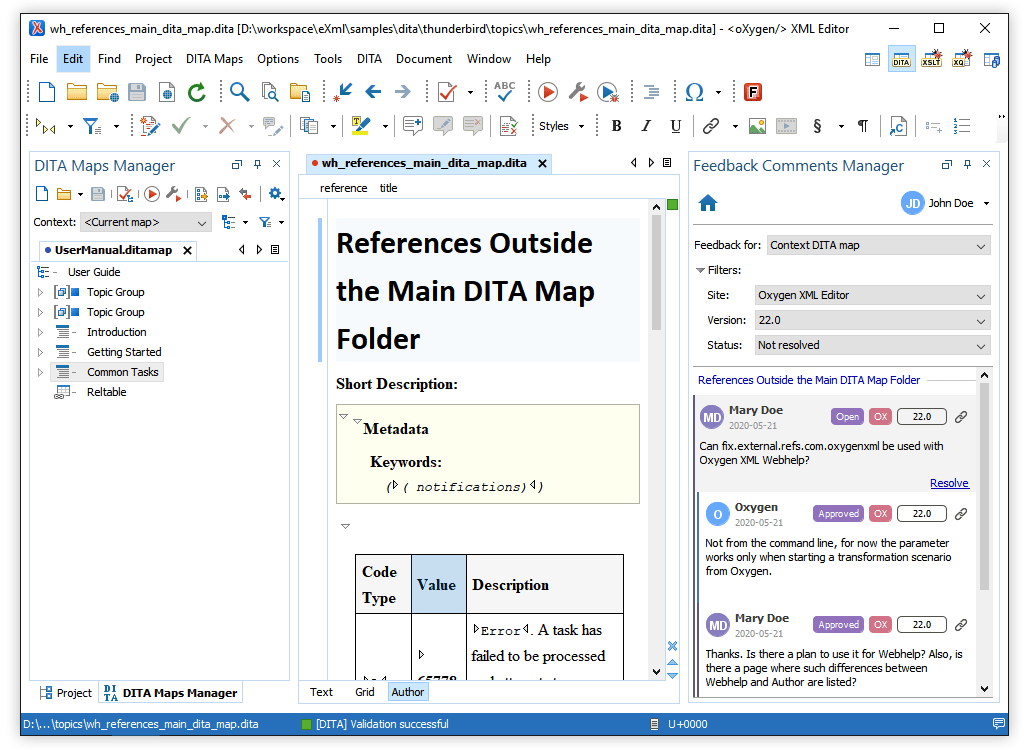Click the Add comment speech bubble icon

(413, 126)
